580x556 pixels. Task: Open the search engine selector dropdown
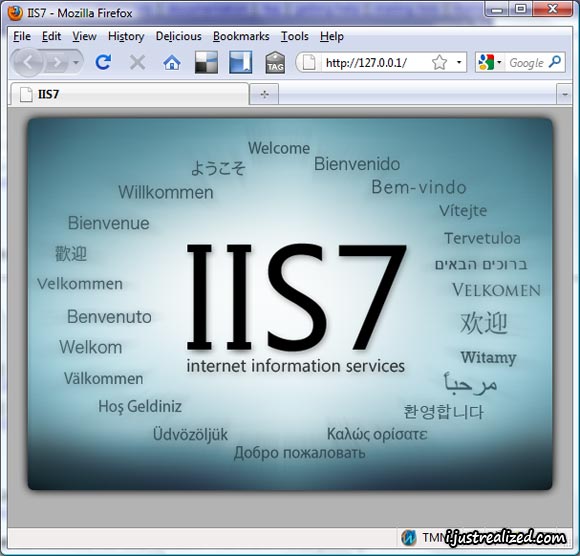pos(489,62)
